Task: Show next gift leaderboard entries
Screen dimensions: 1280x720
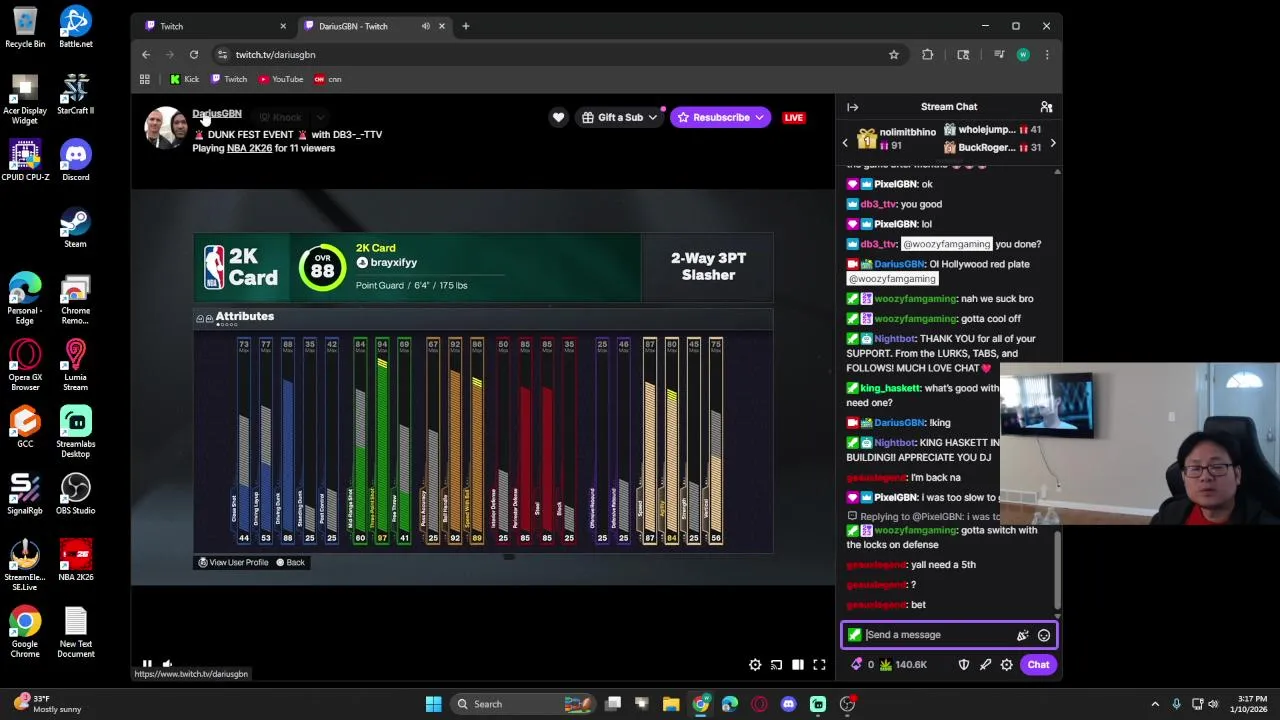Action: pyautogui.click(x=1052, y=144)
